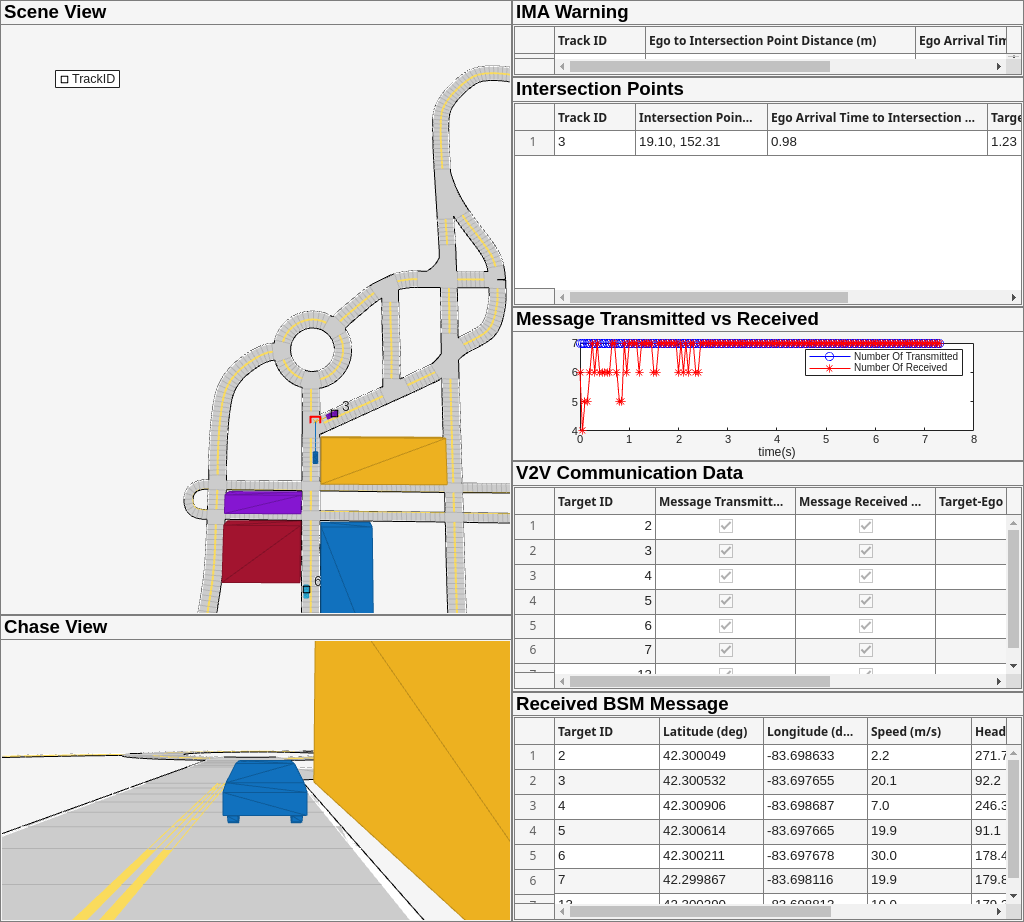The height and width of the screenshot is (922, 1024).
Task: Toggle Message Received checkbox for Target ID 4
Action: pos(866,576)
